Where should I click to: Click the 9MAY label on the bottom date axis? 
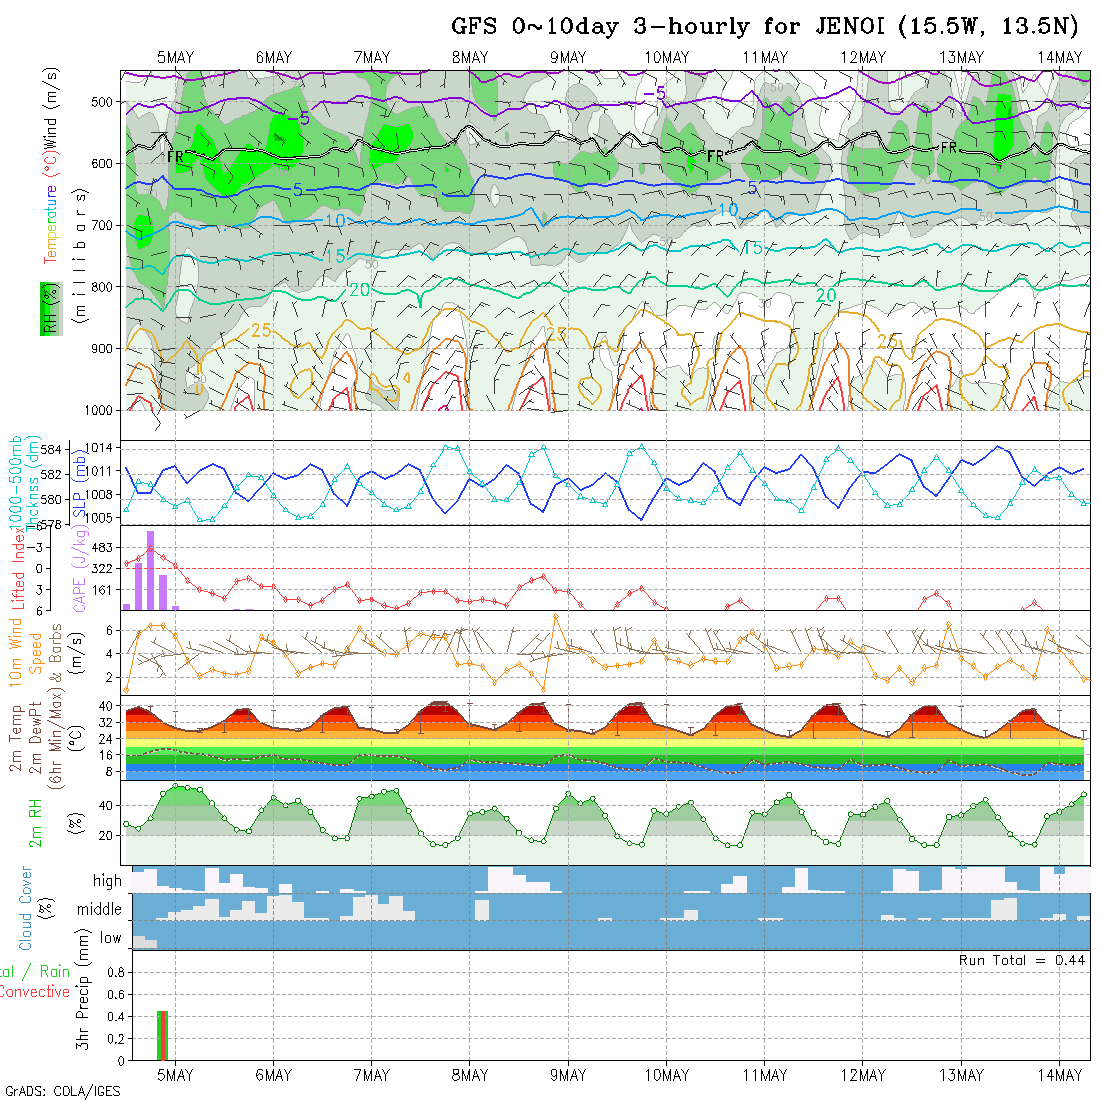click(x=568, y=1075)
